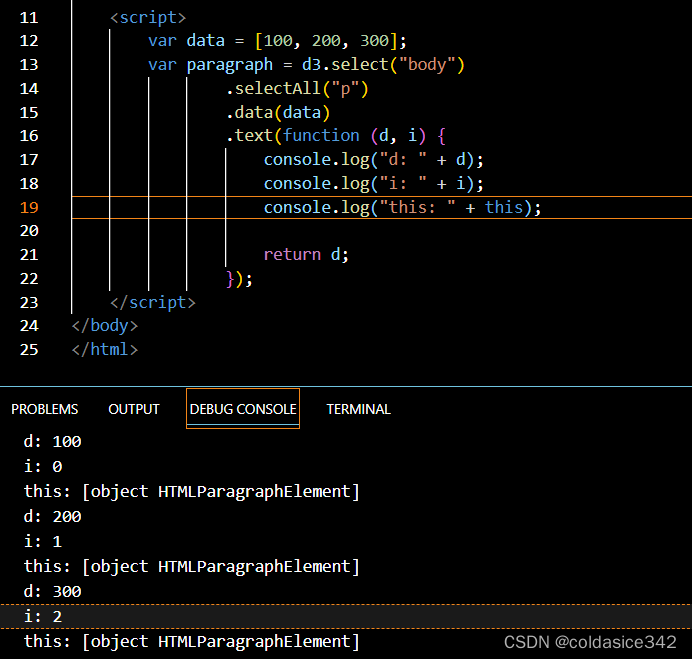The image size is (692, 659).
Task: Click console output 'i: 1'
Action: coord(43,542)
